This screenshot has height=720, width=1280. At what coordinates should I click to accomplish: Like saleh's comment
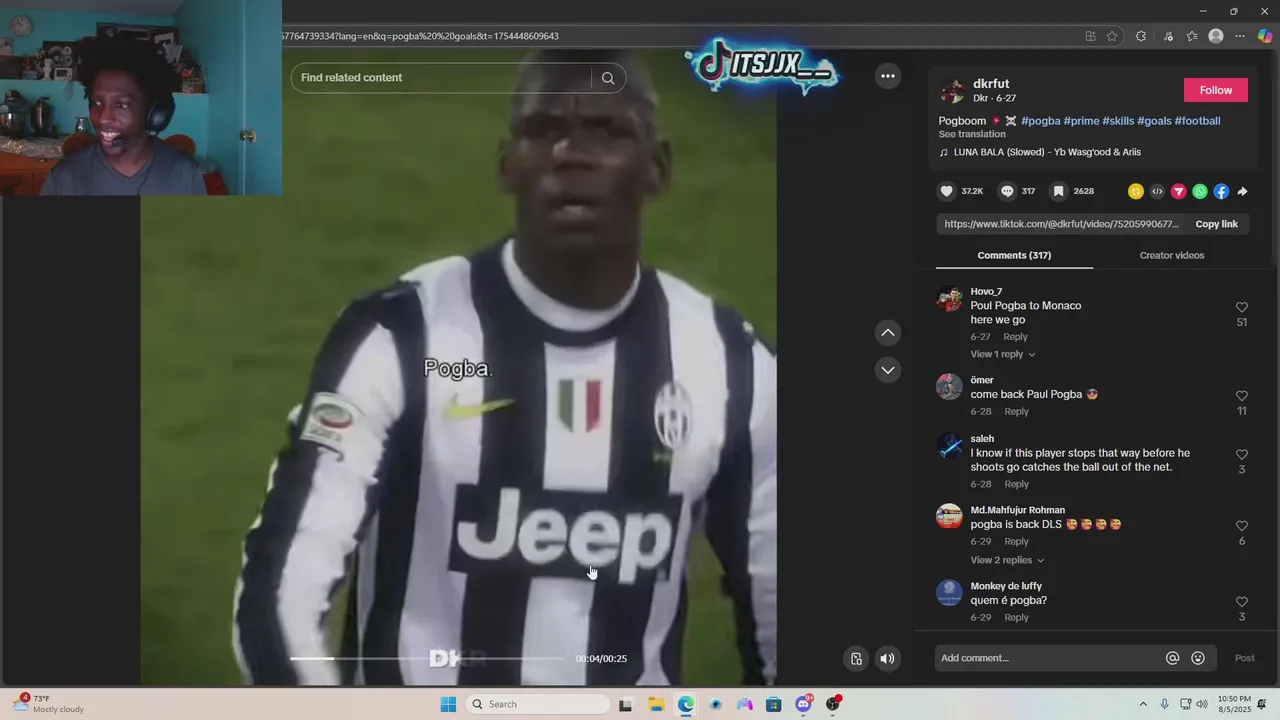pyautogui.click(x=1242, y=454)
